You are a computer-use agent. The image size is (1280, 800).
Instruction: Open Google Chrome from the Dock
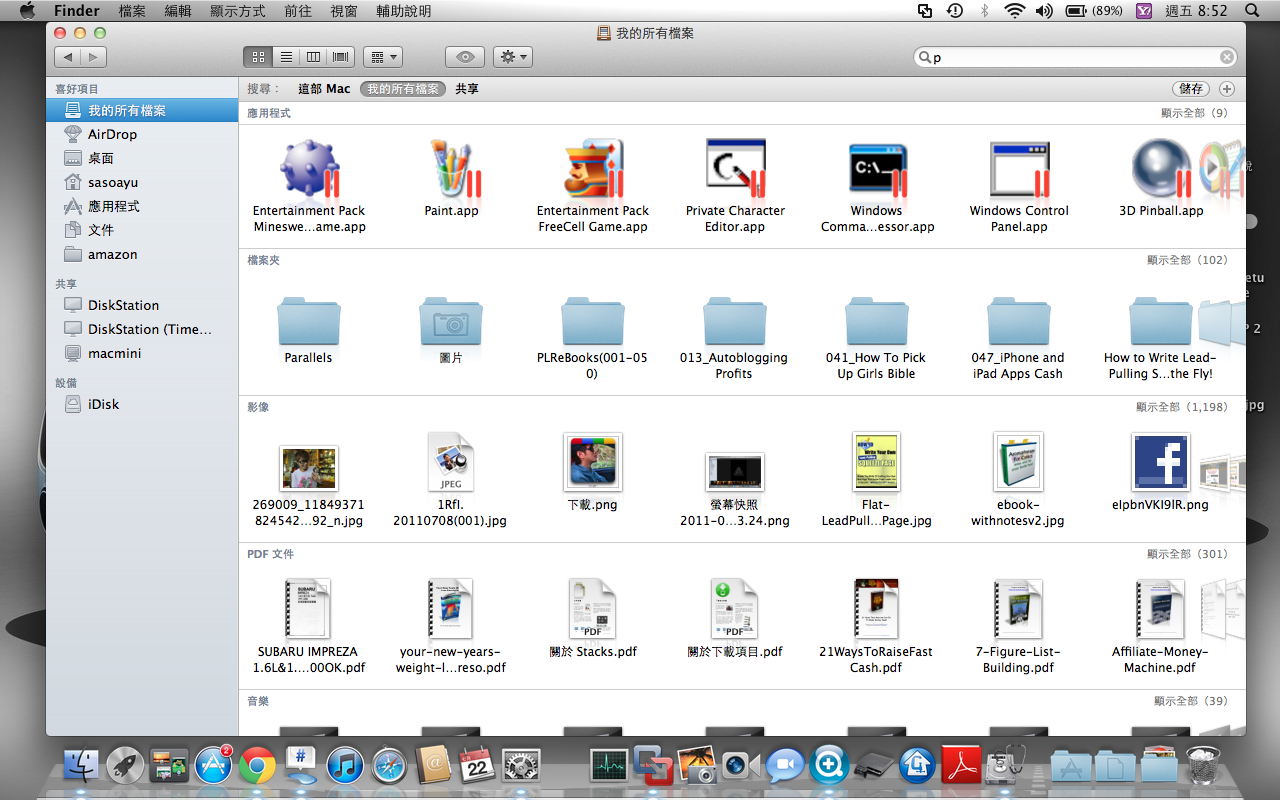pos(257,766)
